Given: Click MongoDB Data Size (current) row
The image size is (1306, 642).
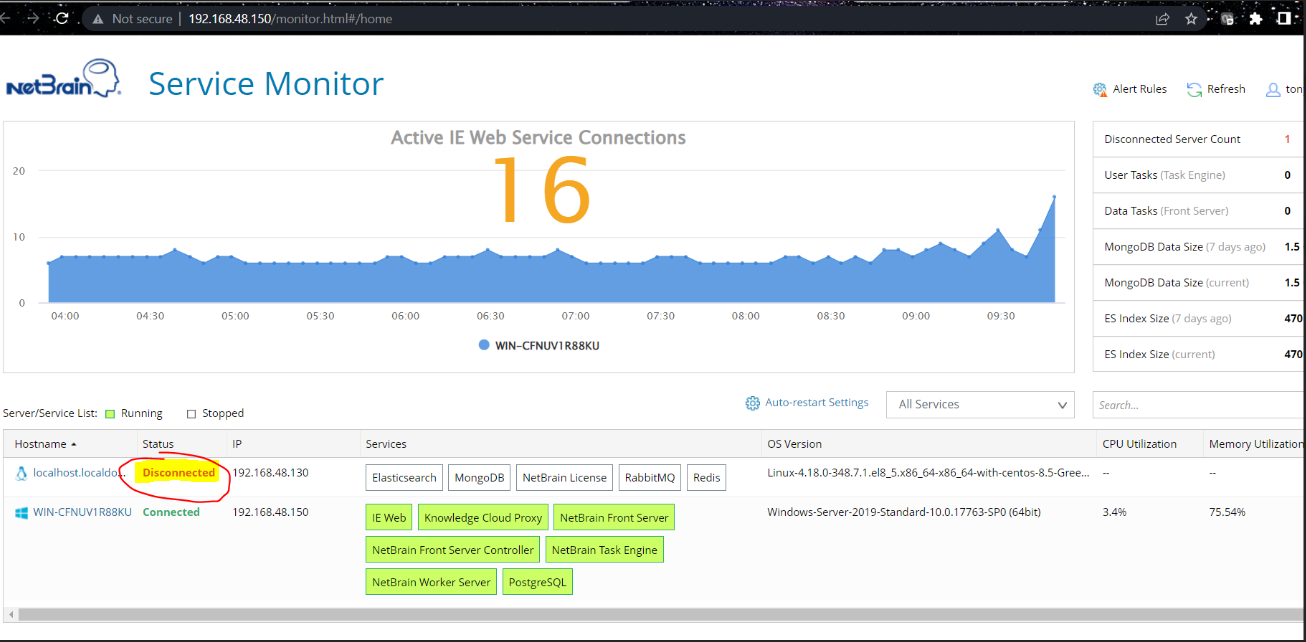Looking at the screenshot, I should pos(1199,282).
